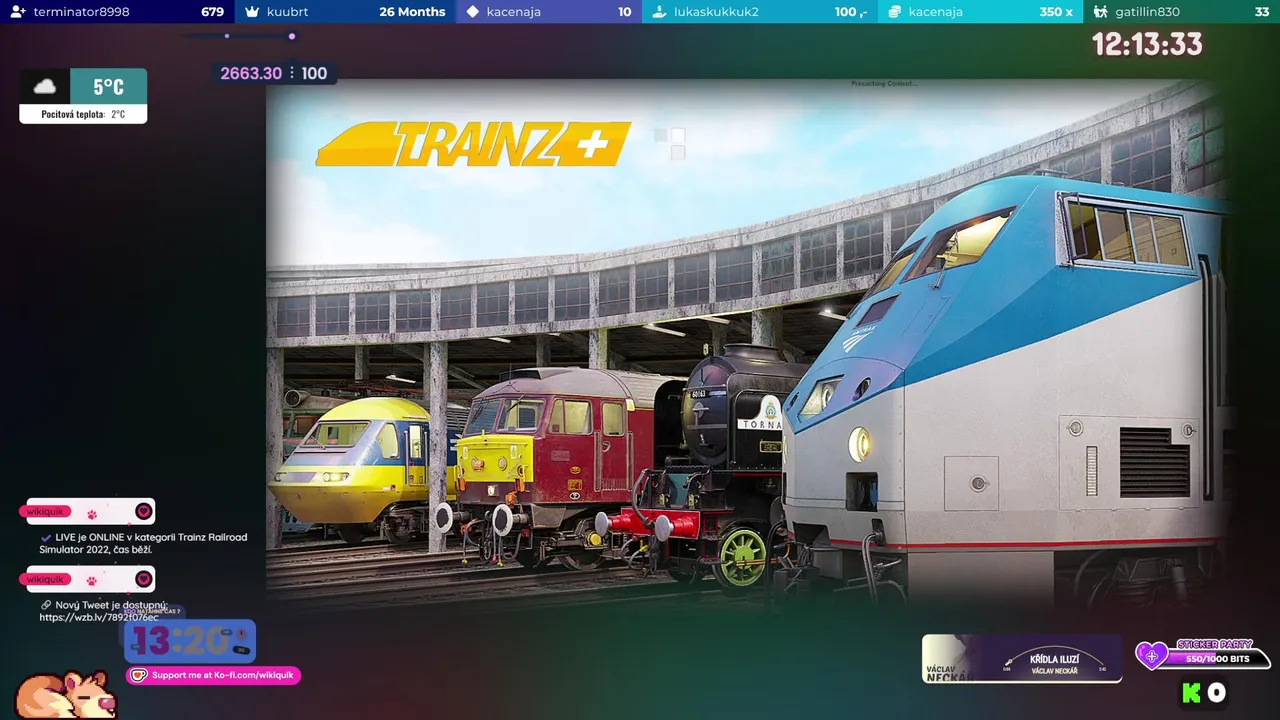This screenshot has width=1280, height=720.
Task: Click the diamond bits icon beside kacenaja 10
Action: click(474, 12)
